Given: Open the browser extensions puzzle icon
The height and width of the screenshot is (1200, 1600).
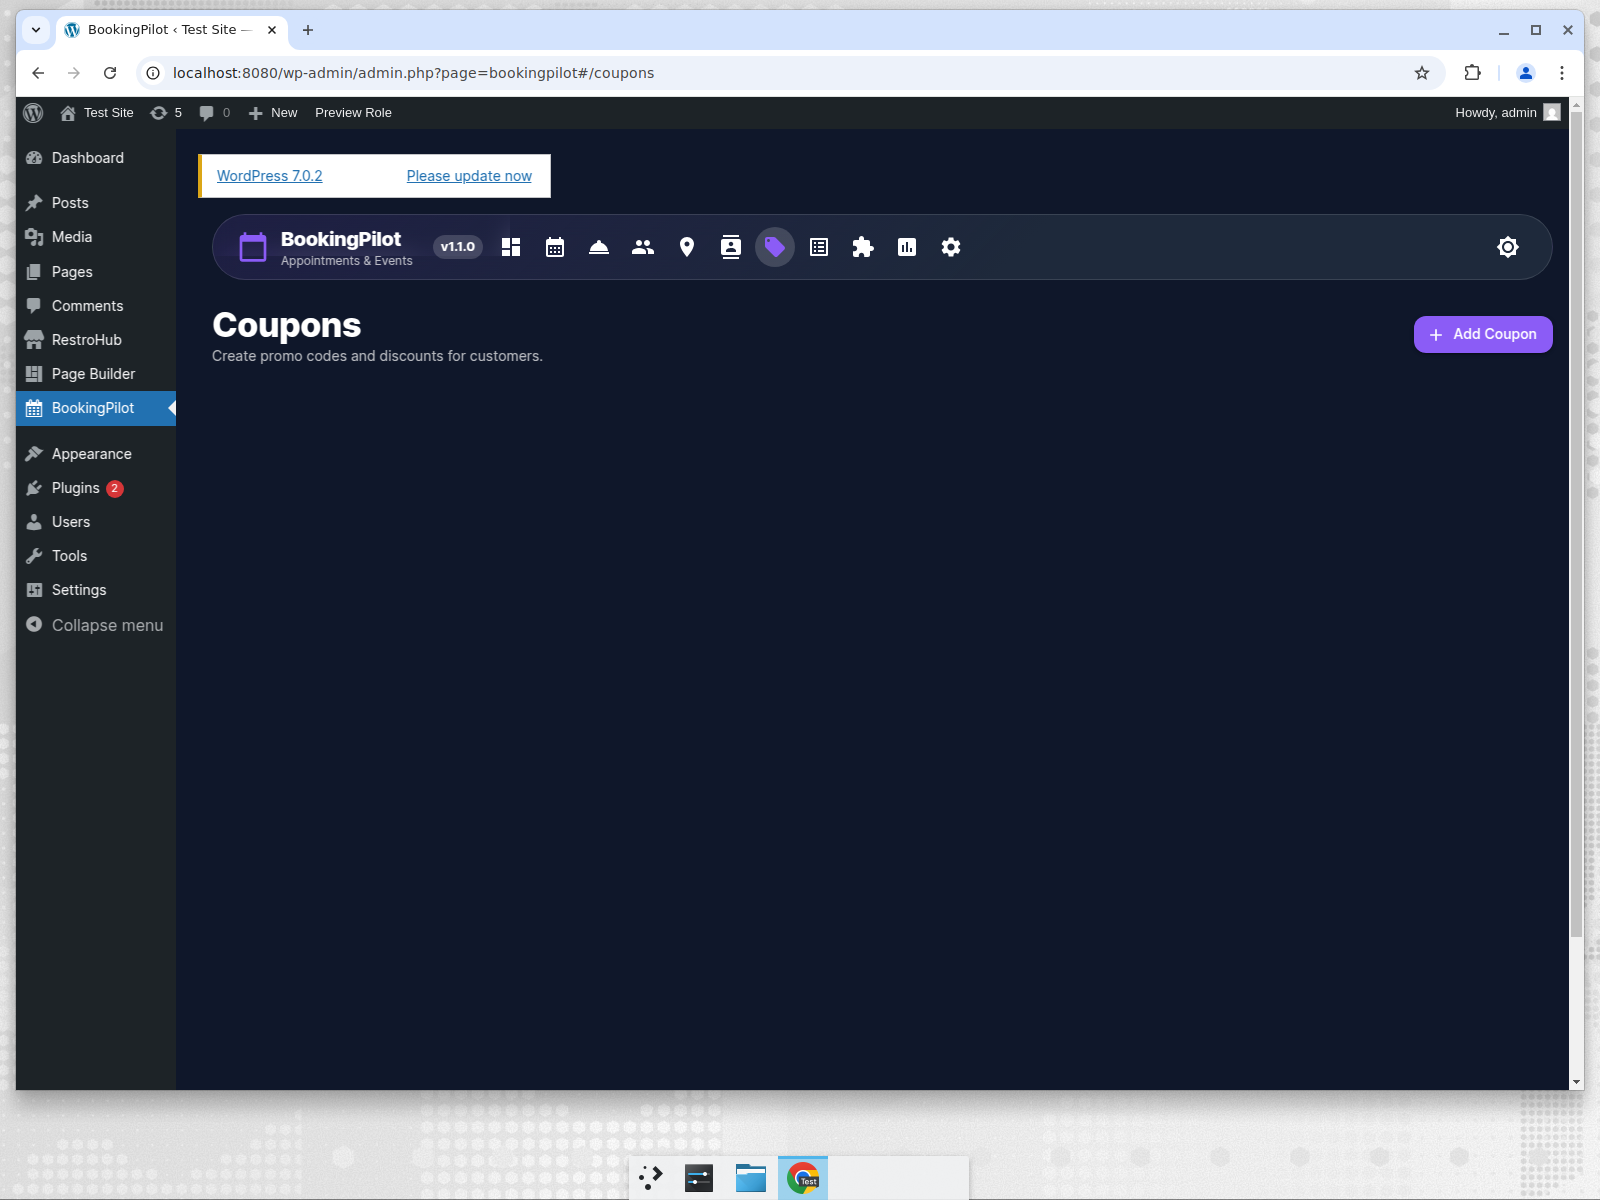Looking at the screenshot, I should coord(1472,73).
